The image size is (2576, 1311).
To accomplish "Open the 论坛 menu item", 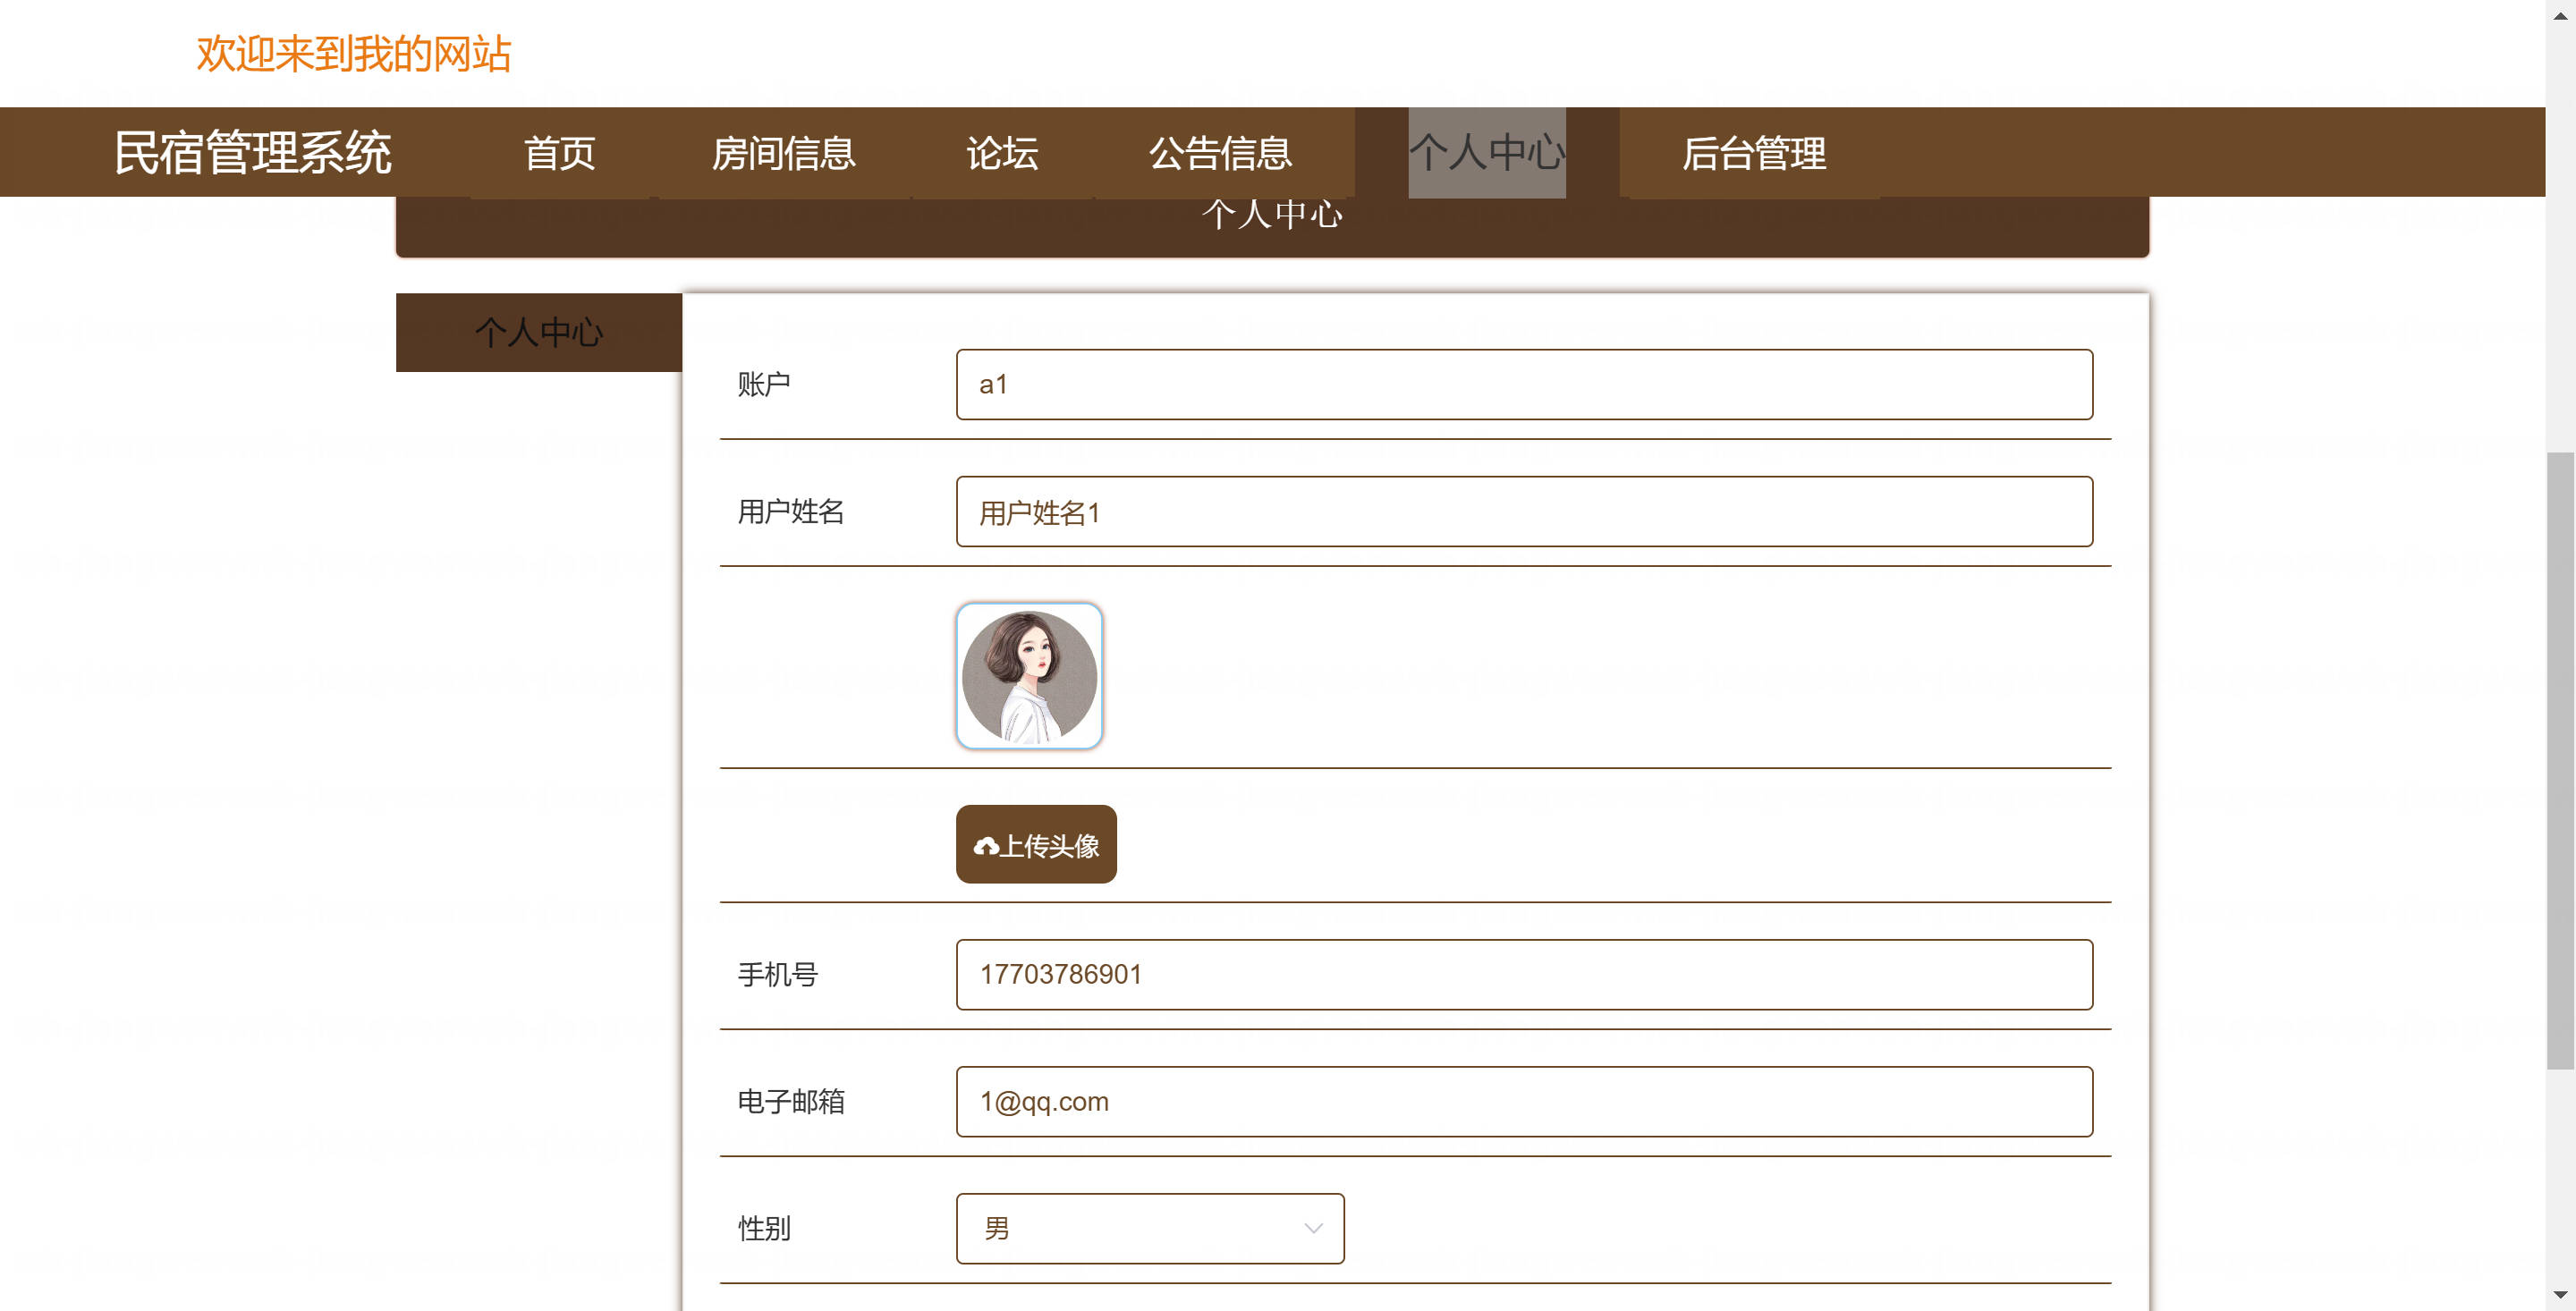I will point(1002,153).
